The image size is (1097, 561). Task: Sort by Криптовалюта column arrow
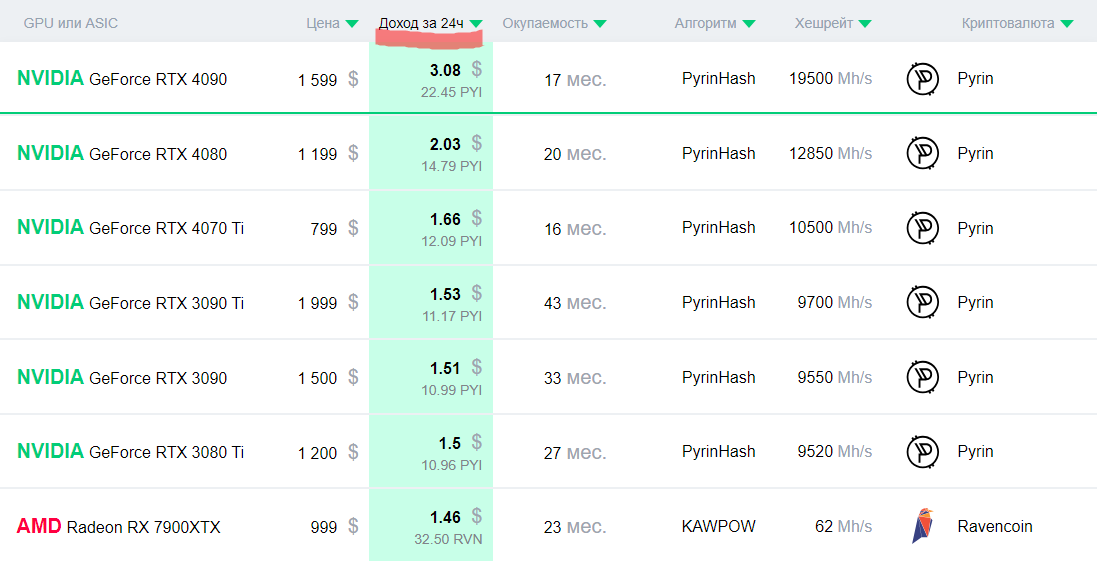coord(1066,24)
